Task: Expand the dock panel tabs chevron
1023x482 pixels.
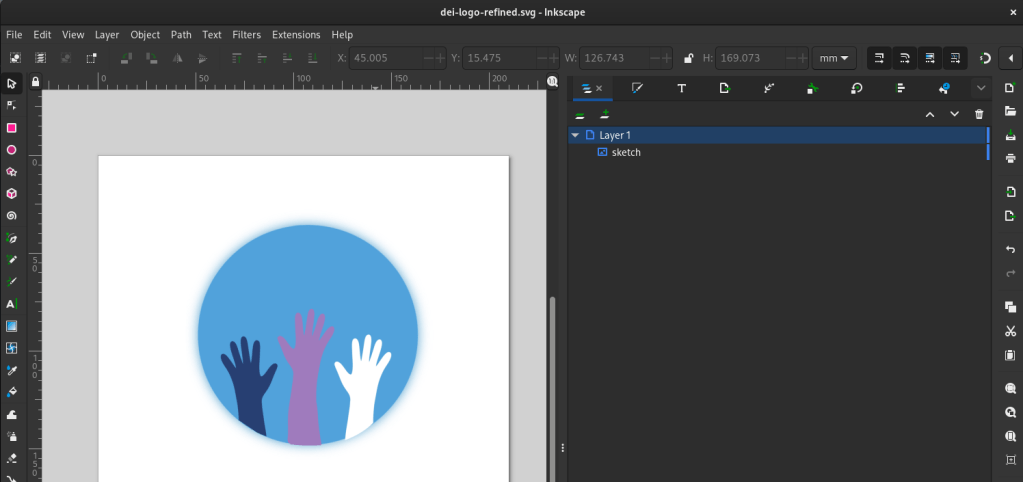Action: click(x=981, y=88)
